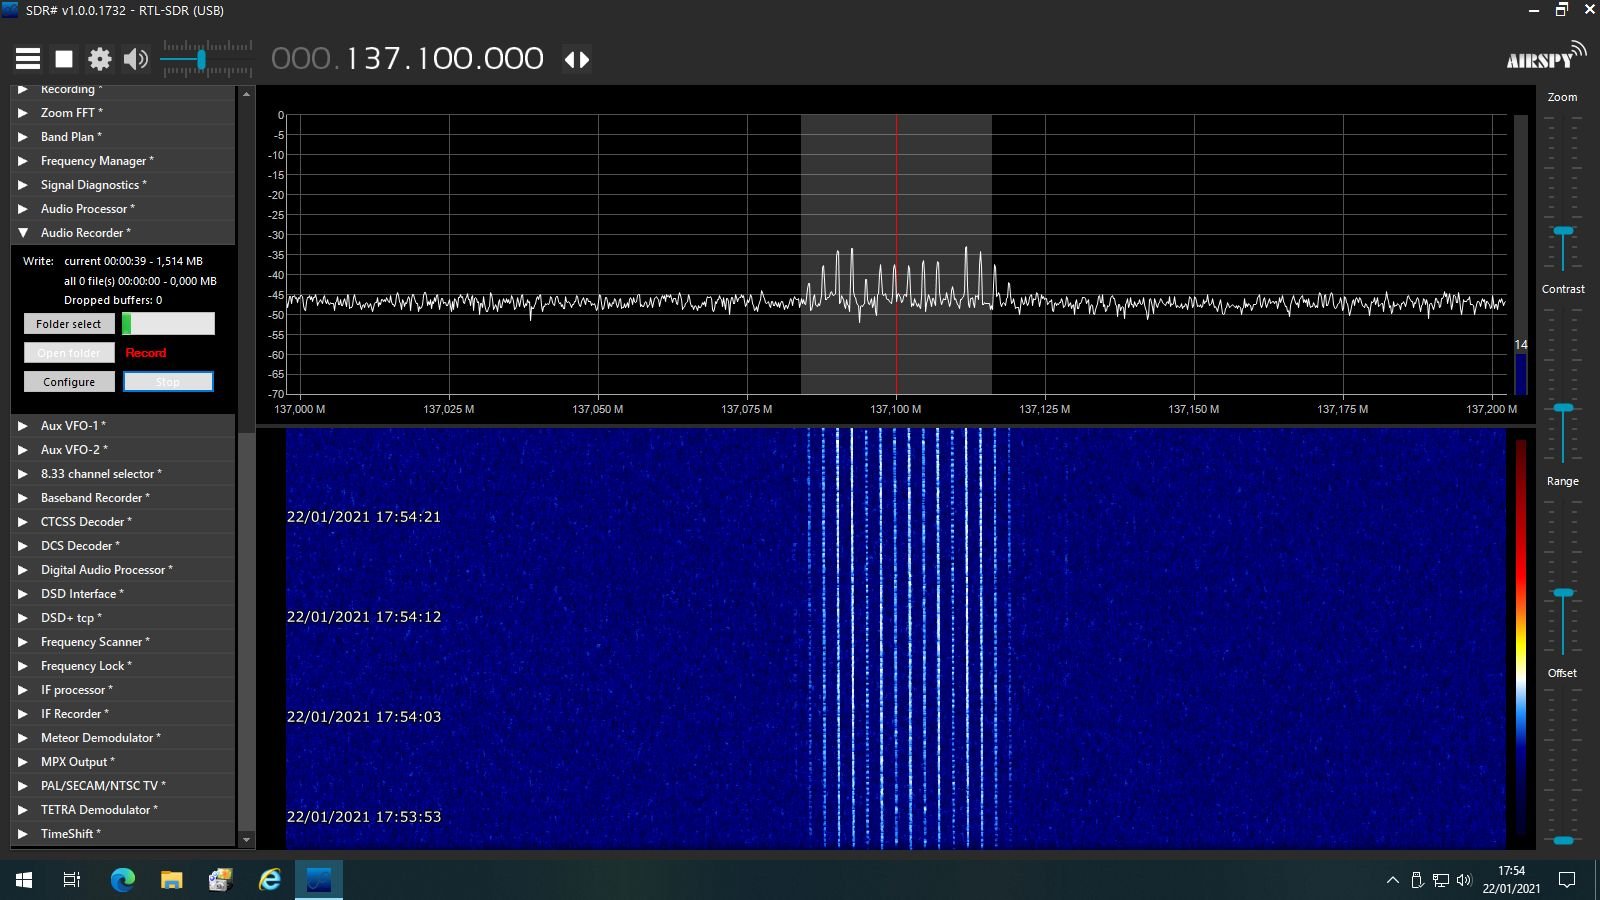
Task: Click the Open folder button
Action: [69, 353]
